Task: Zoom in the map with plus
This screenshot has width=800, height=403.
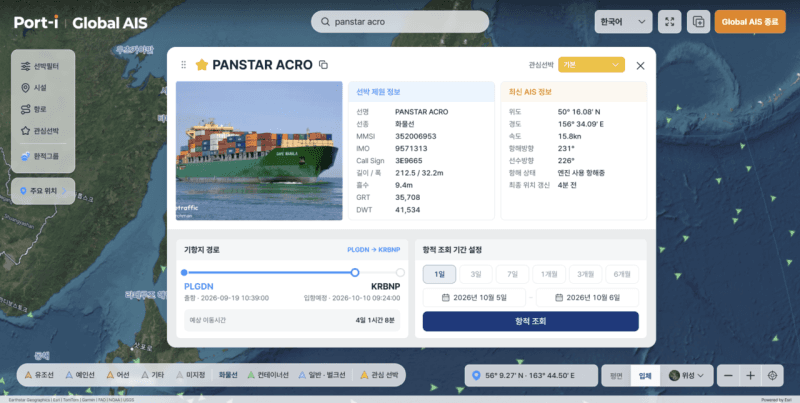Action: [750, 375]
